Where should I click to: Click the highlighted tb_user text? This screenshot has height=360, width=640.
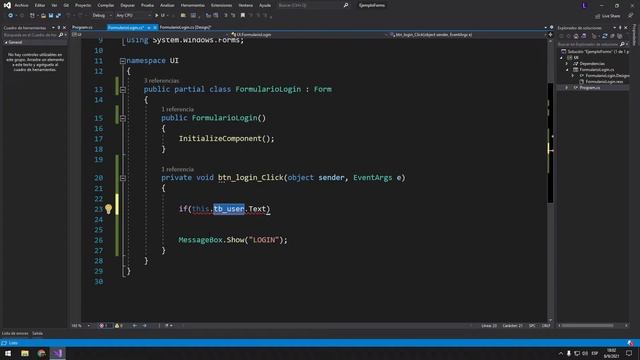point(229,209)
